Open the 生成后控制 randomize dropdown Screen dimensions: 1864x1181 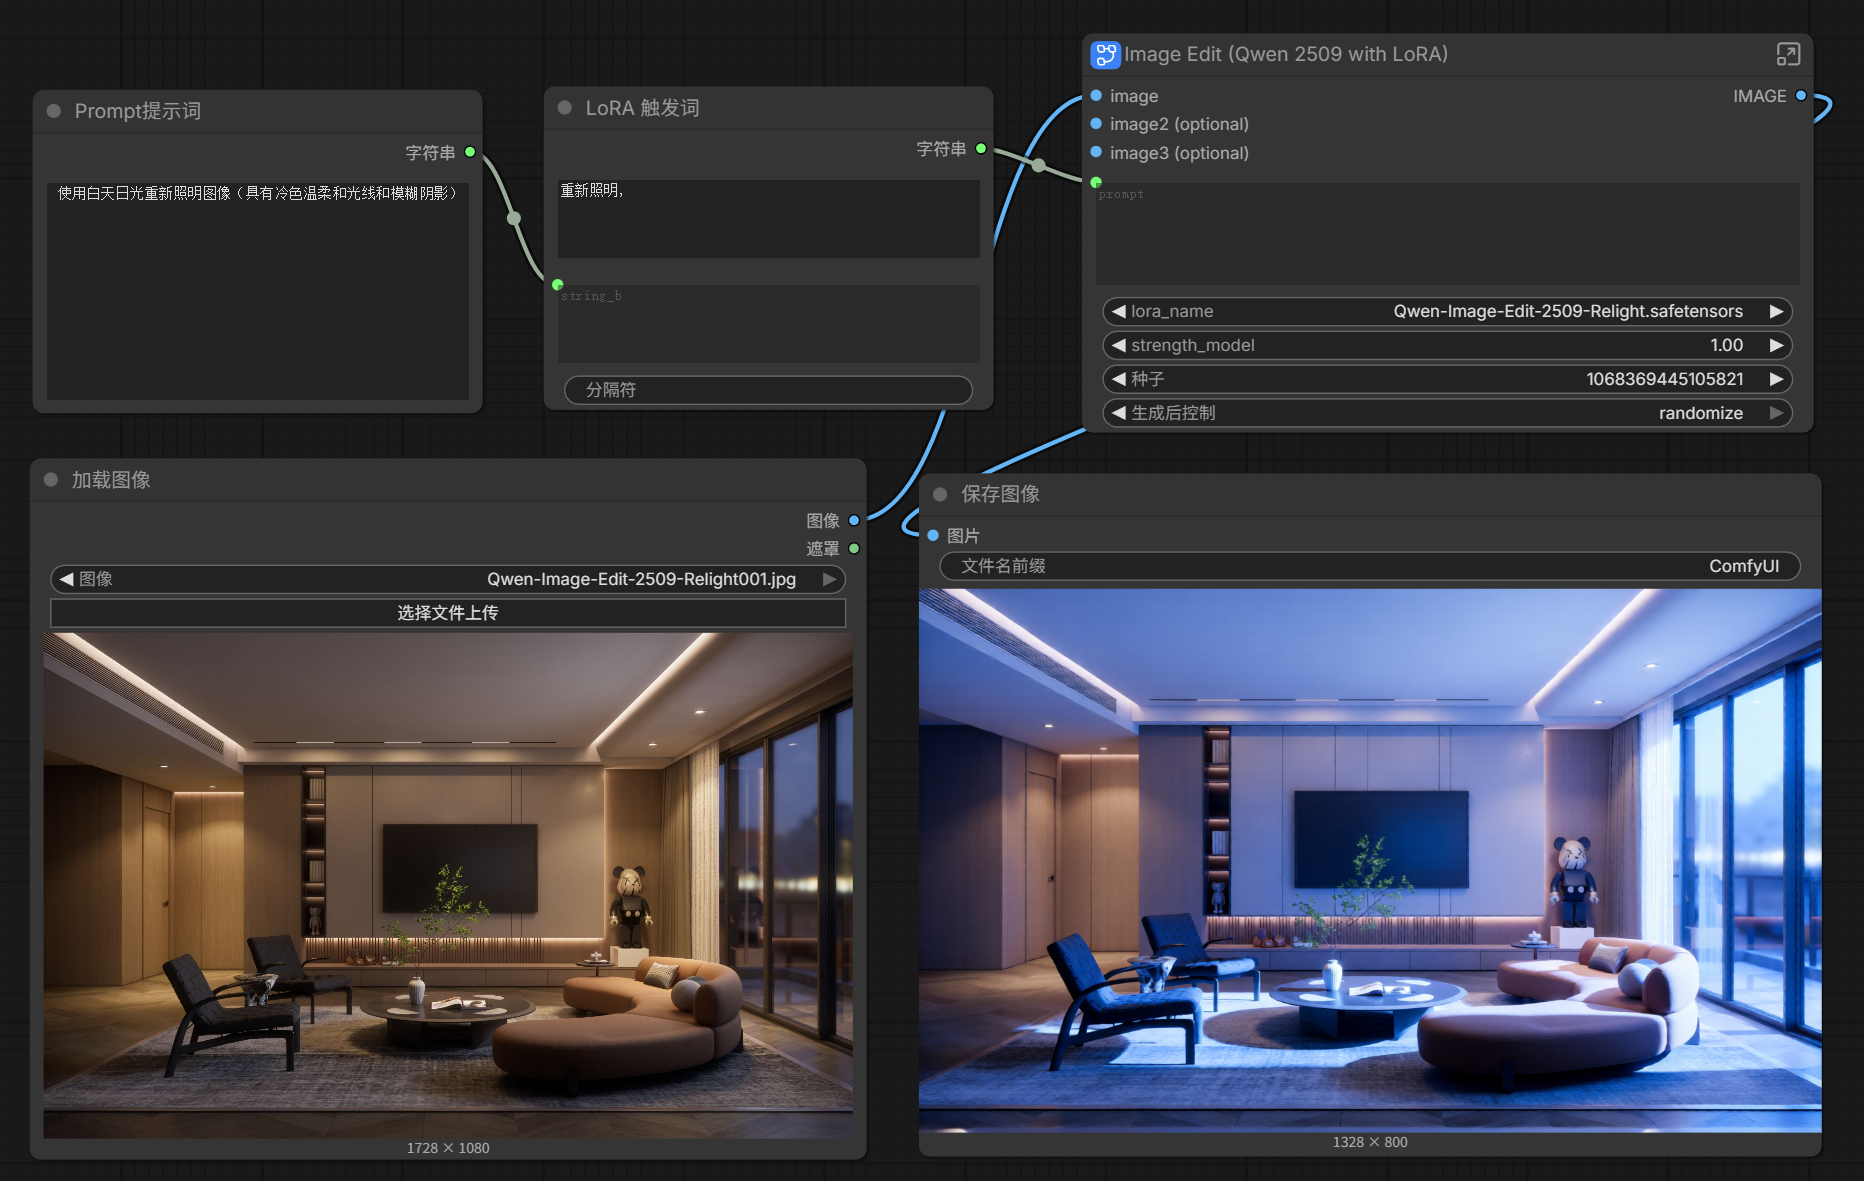(1446, 414)
